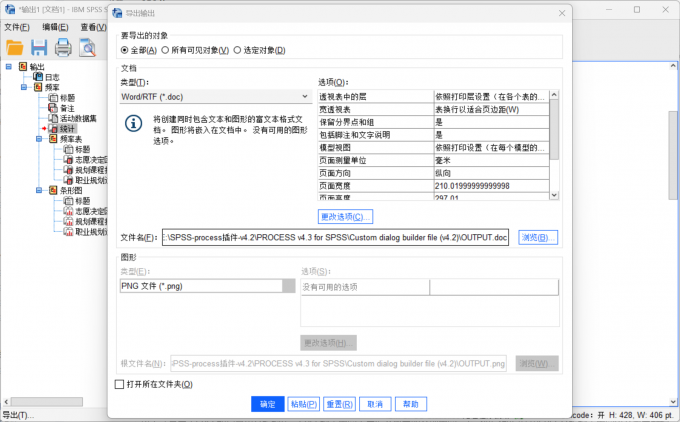Click the 备注 notes icon in tree

click(53, 108)
